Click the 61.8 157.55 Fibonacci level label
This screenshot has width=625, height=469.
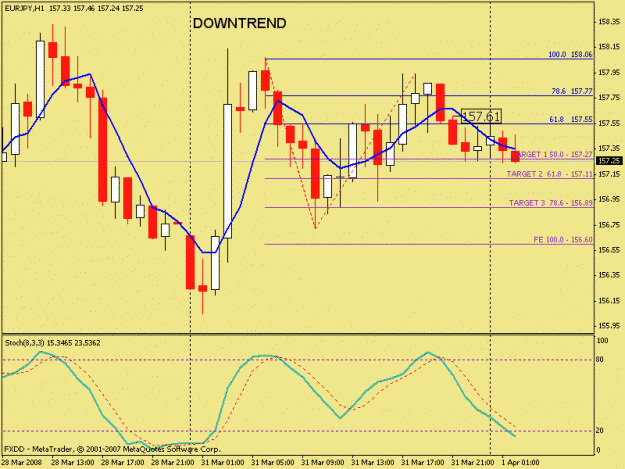click(571, 119)
